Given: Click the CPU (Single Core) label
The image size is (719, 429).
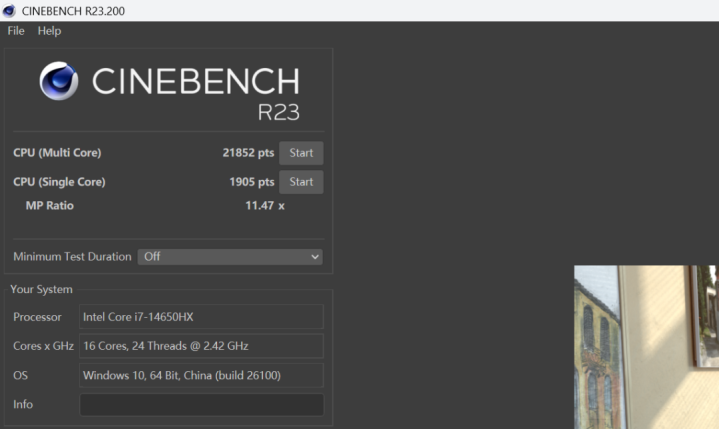Looking at the screenshot, I should pos(59,182).
